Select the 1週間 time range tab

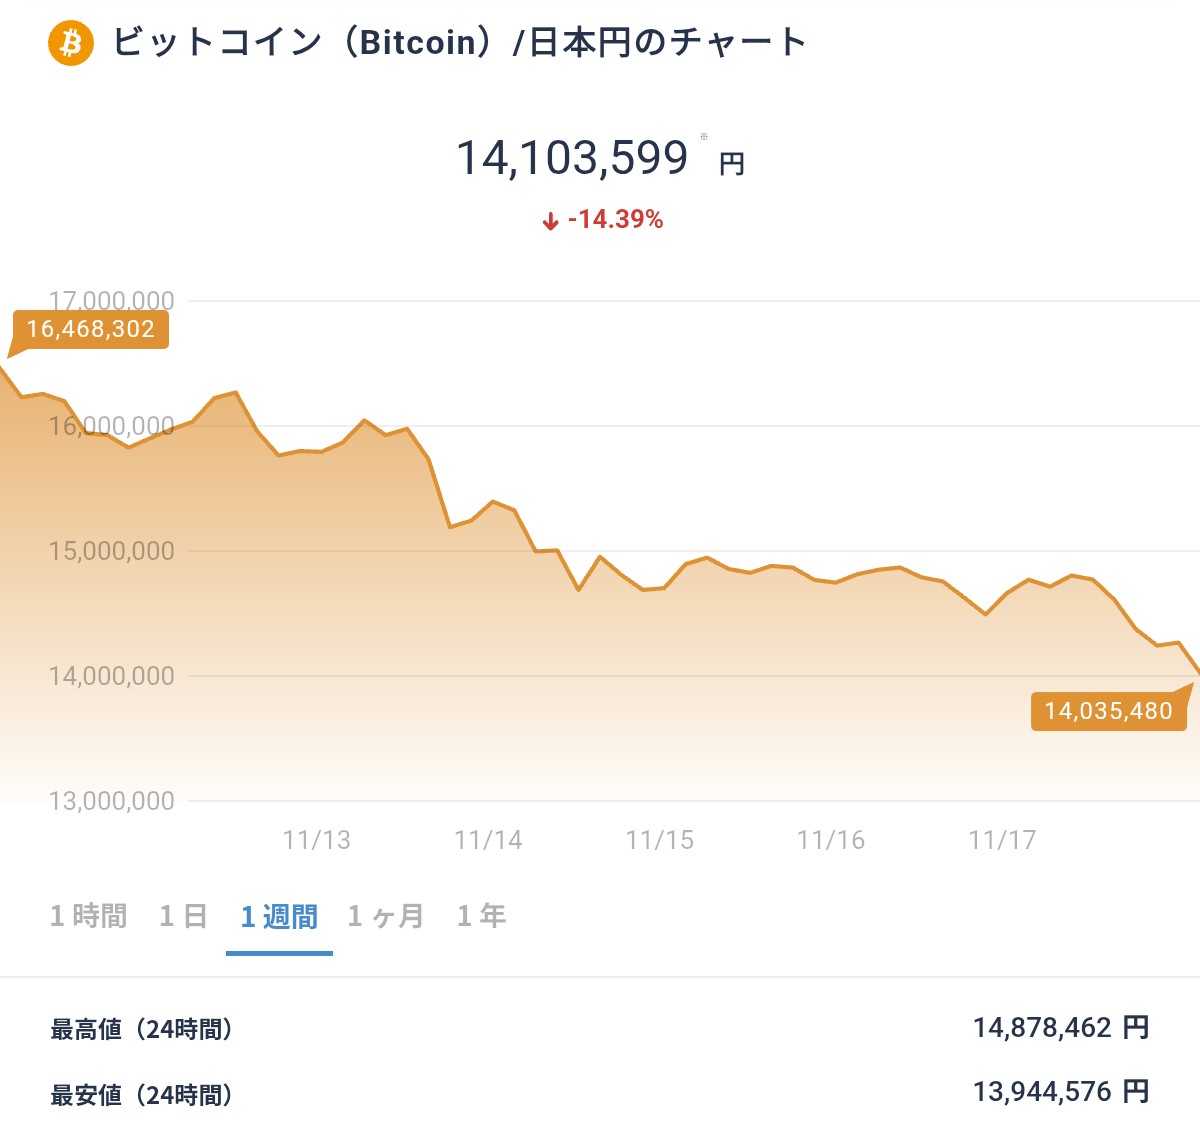[279, 916]
